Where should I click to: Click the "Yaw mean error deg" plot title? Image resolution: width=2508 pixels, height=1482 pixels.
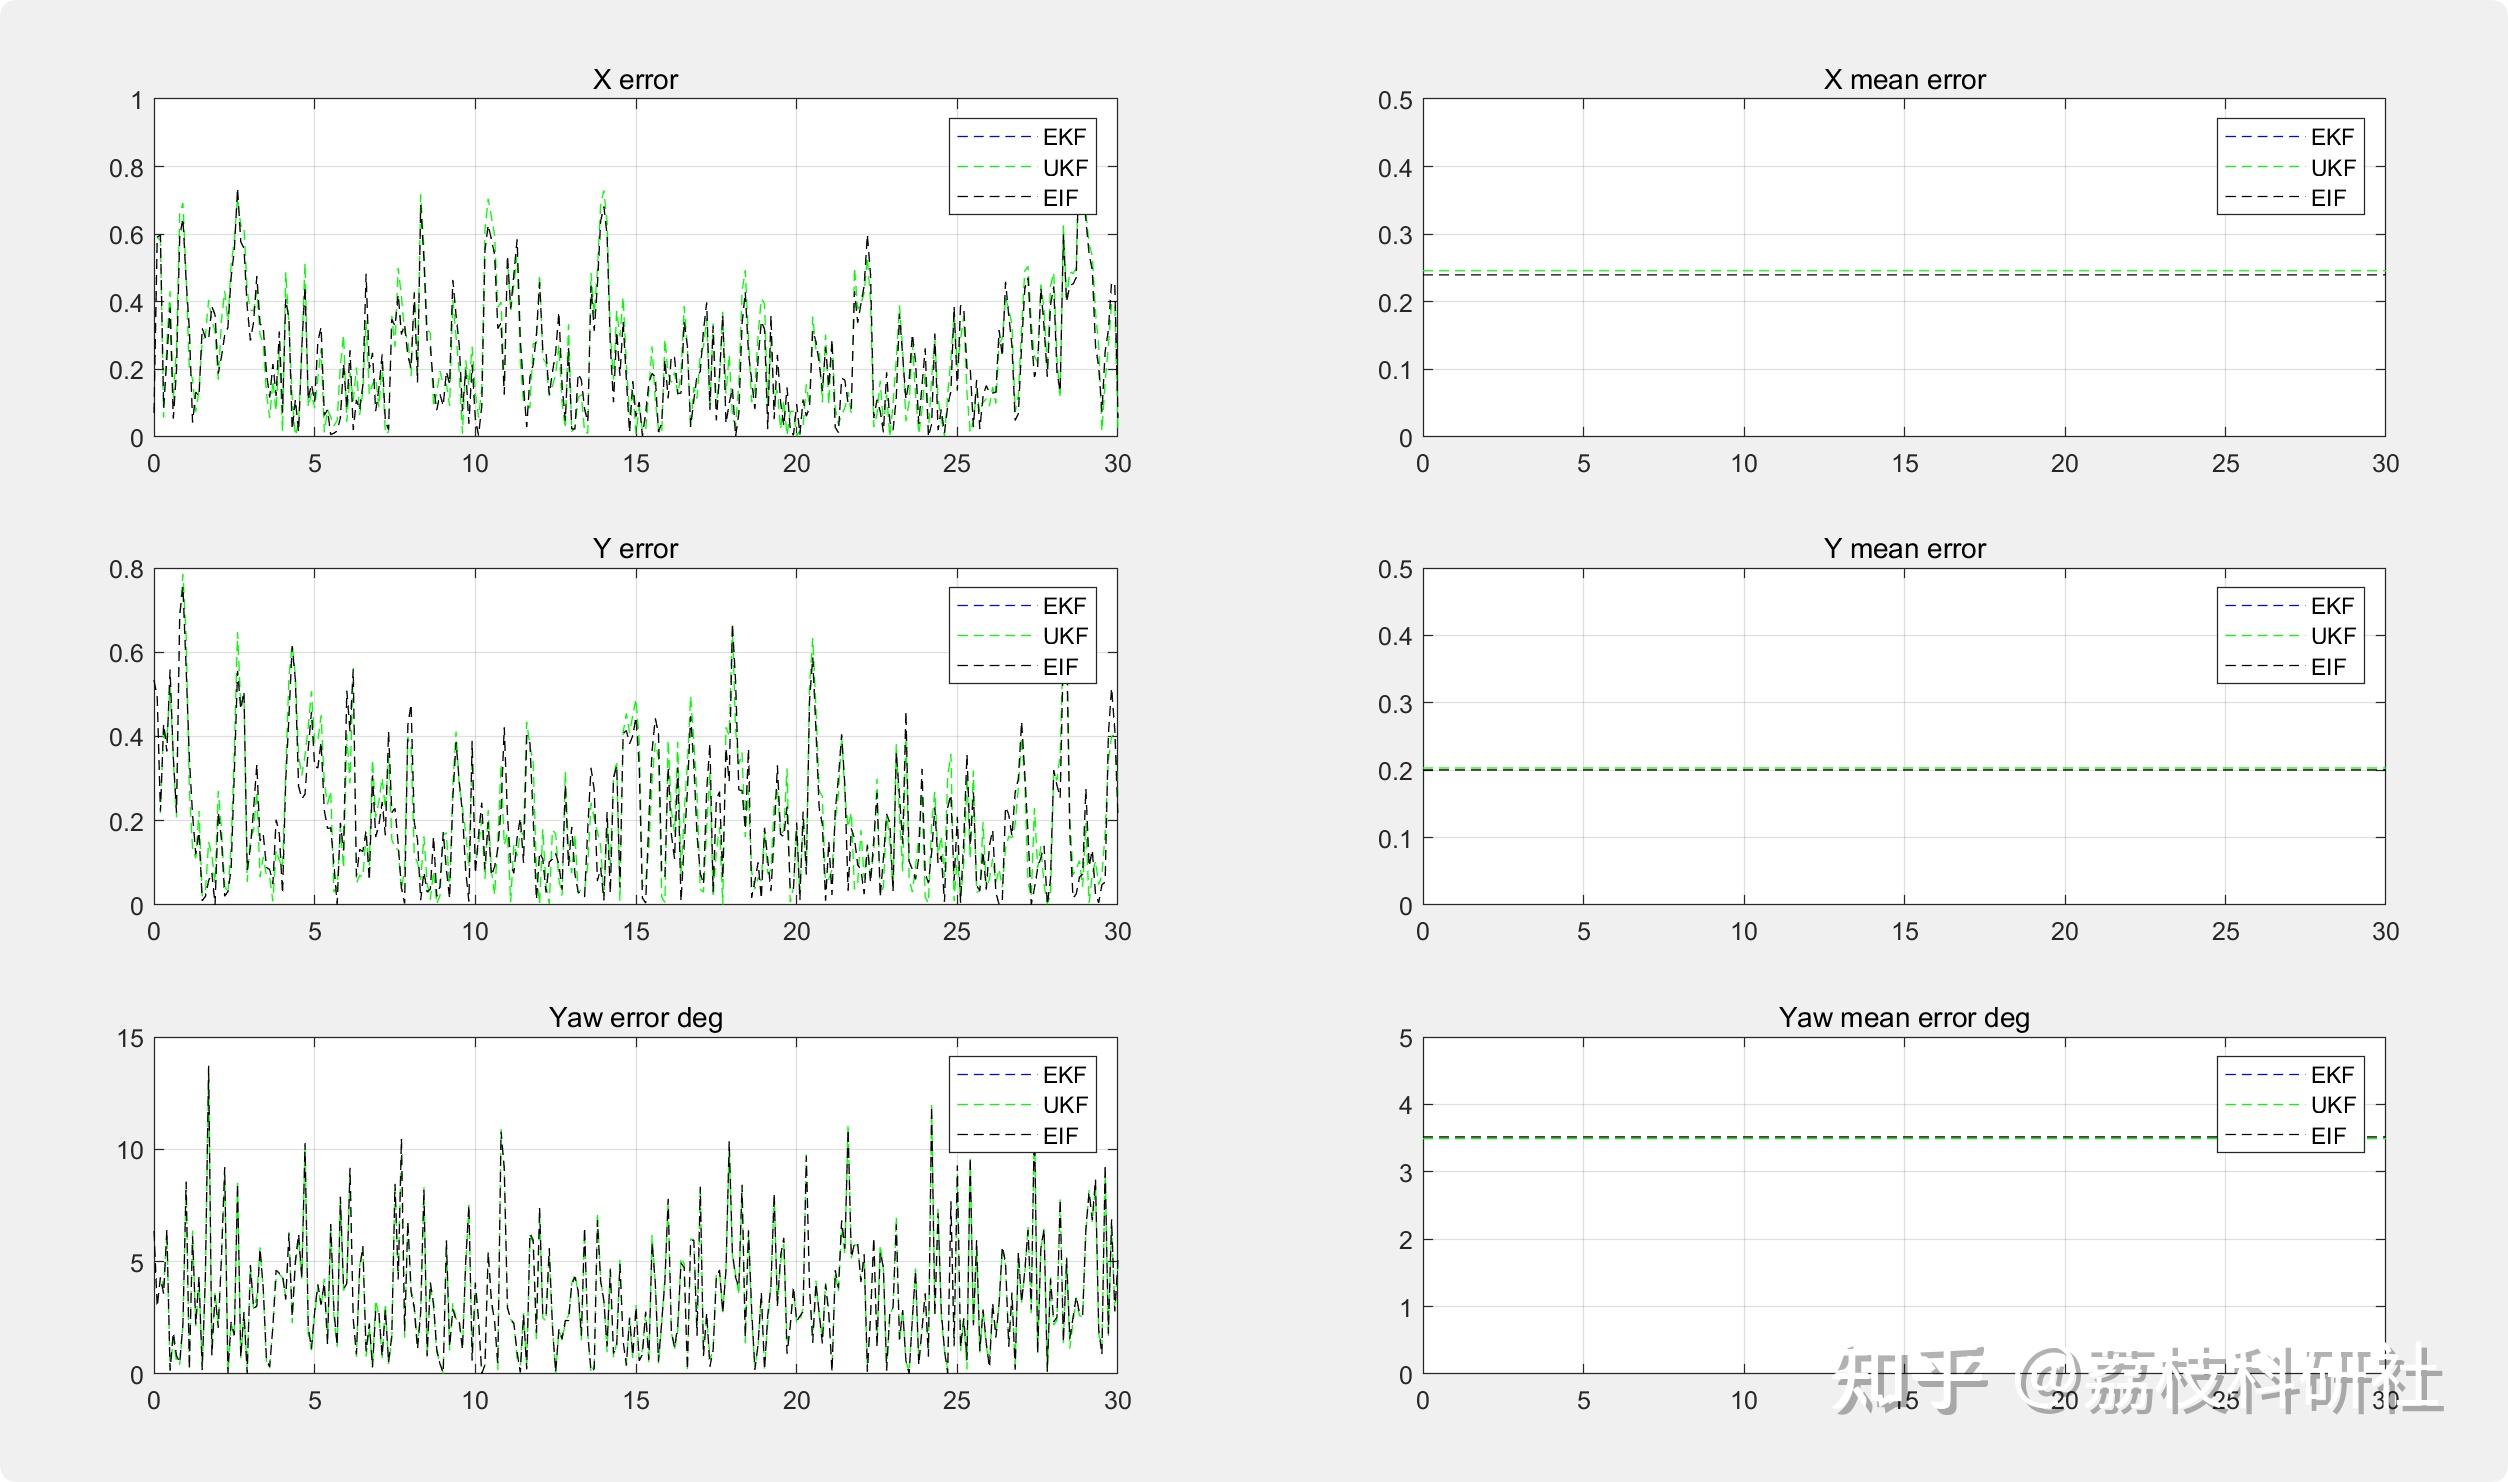pos(1904,1018)
